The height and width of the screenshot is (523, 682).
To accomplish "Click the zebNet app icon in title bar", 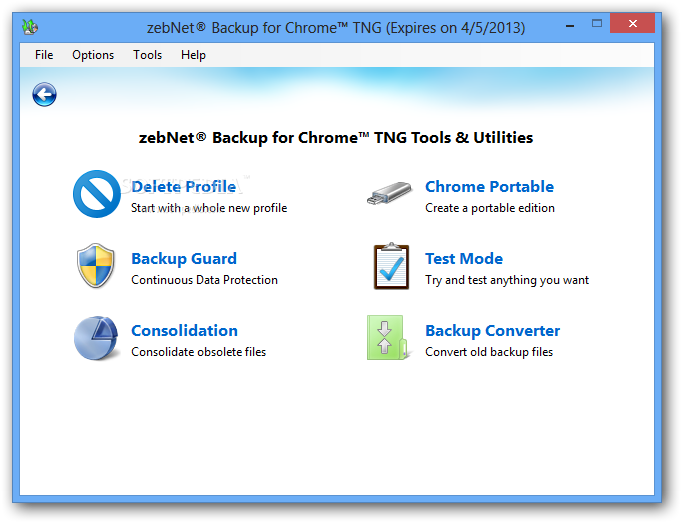I will tap(30, 27).
